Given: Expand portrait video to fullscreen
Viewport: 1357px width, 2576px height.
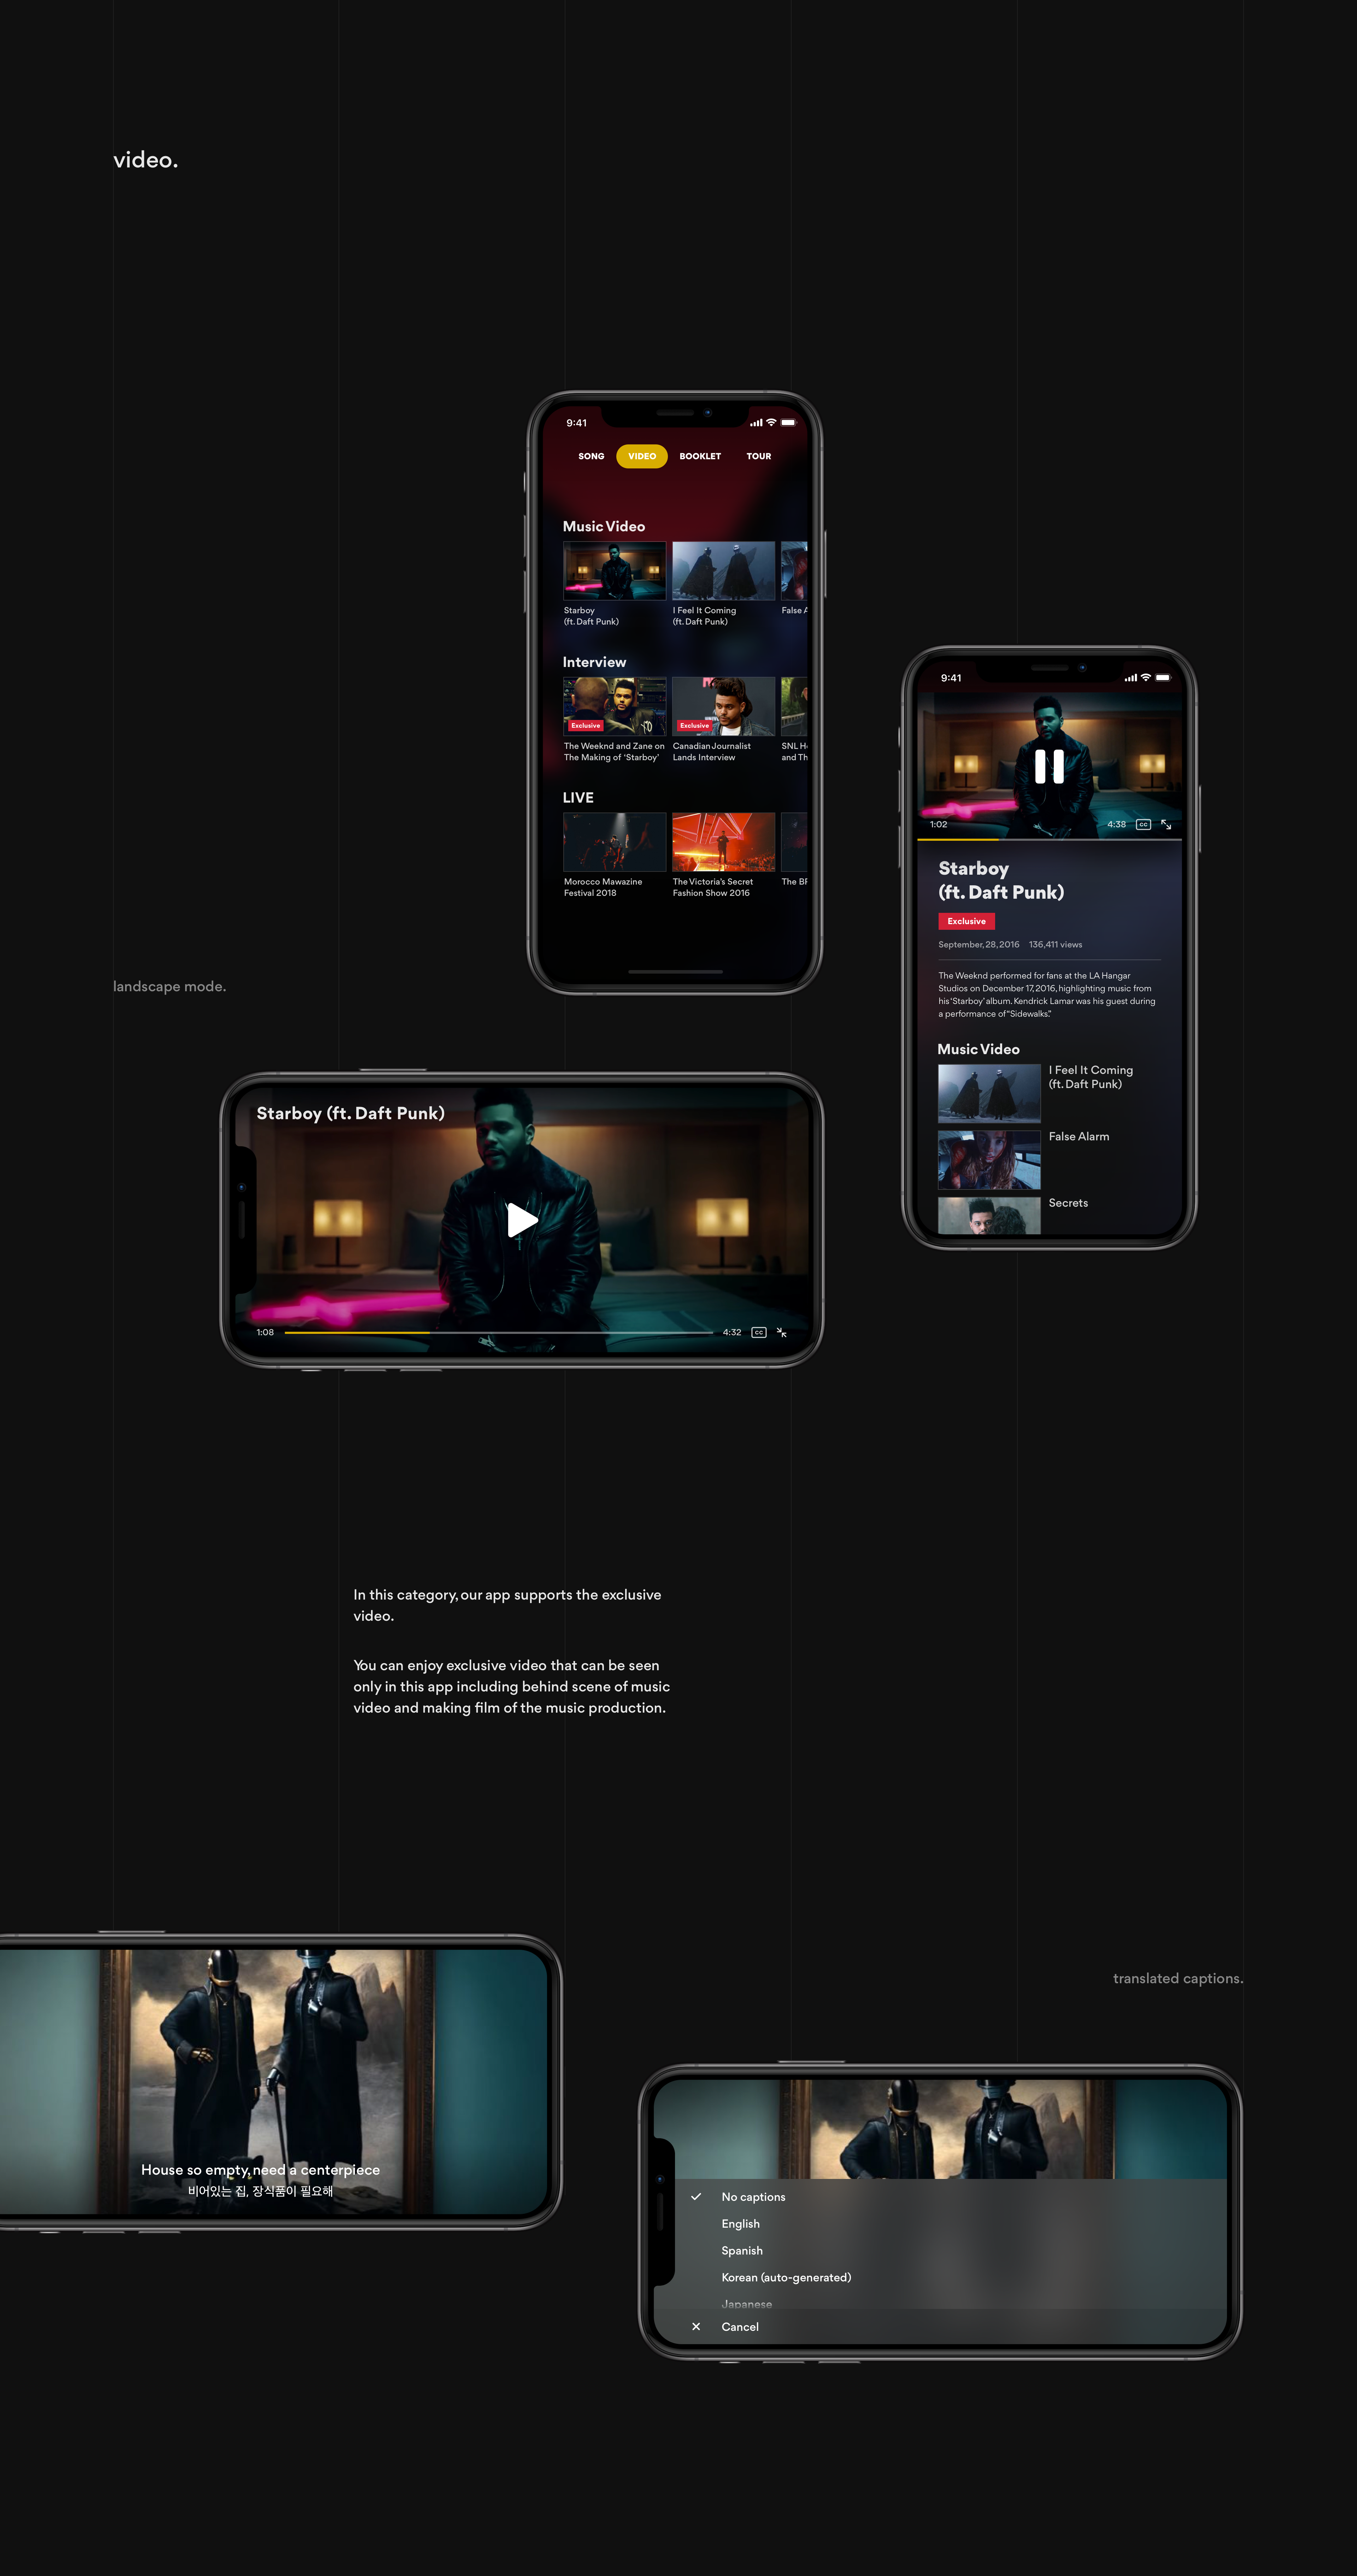Looking at the screenshot, I should point(1166,824).
